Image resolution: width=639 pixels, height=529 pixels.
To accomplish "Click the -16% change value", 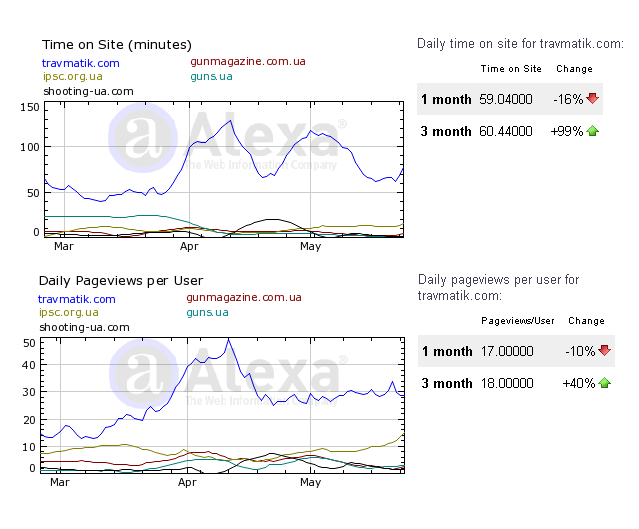I will [568, 99].
